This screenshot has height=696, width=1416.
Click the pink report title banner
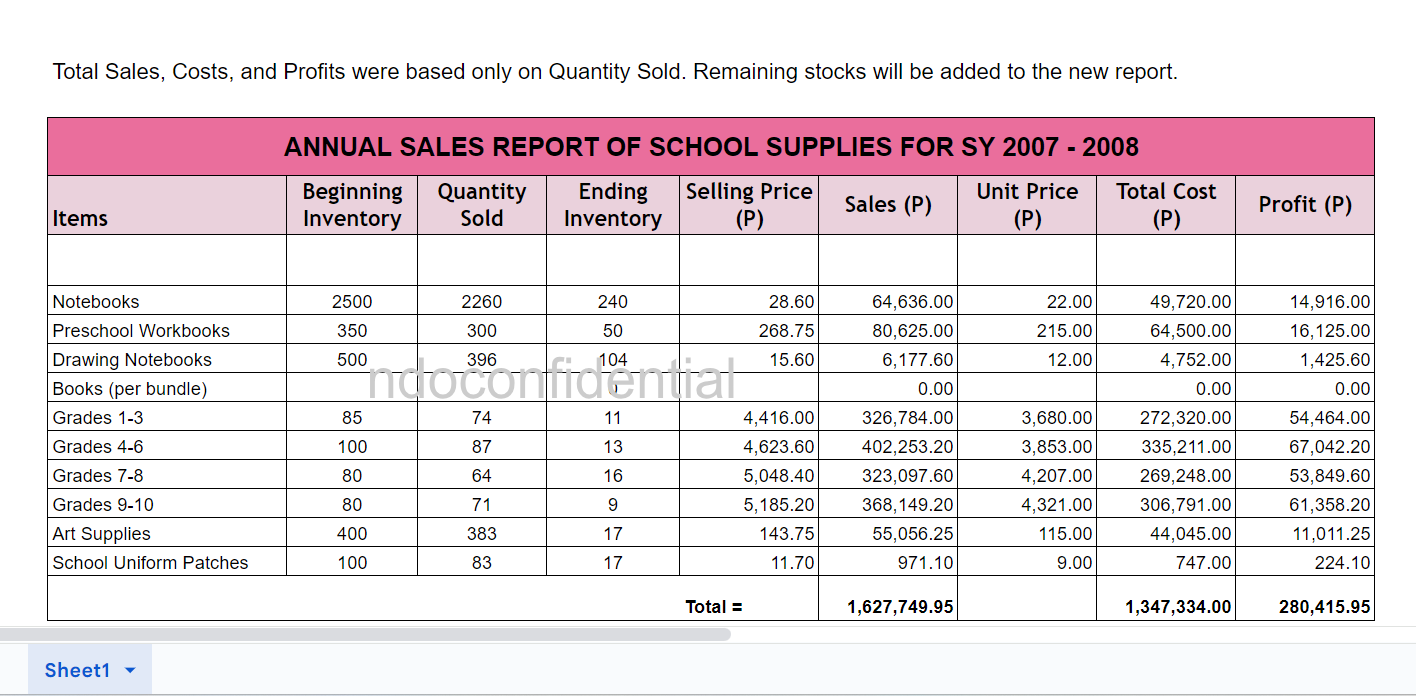710,147
